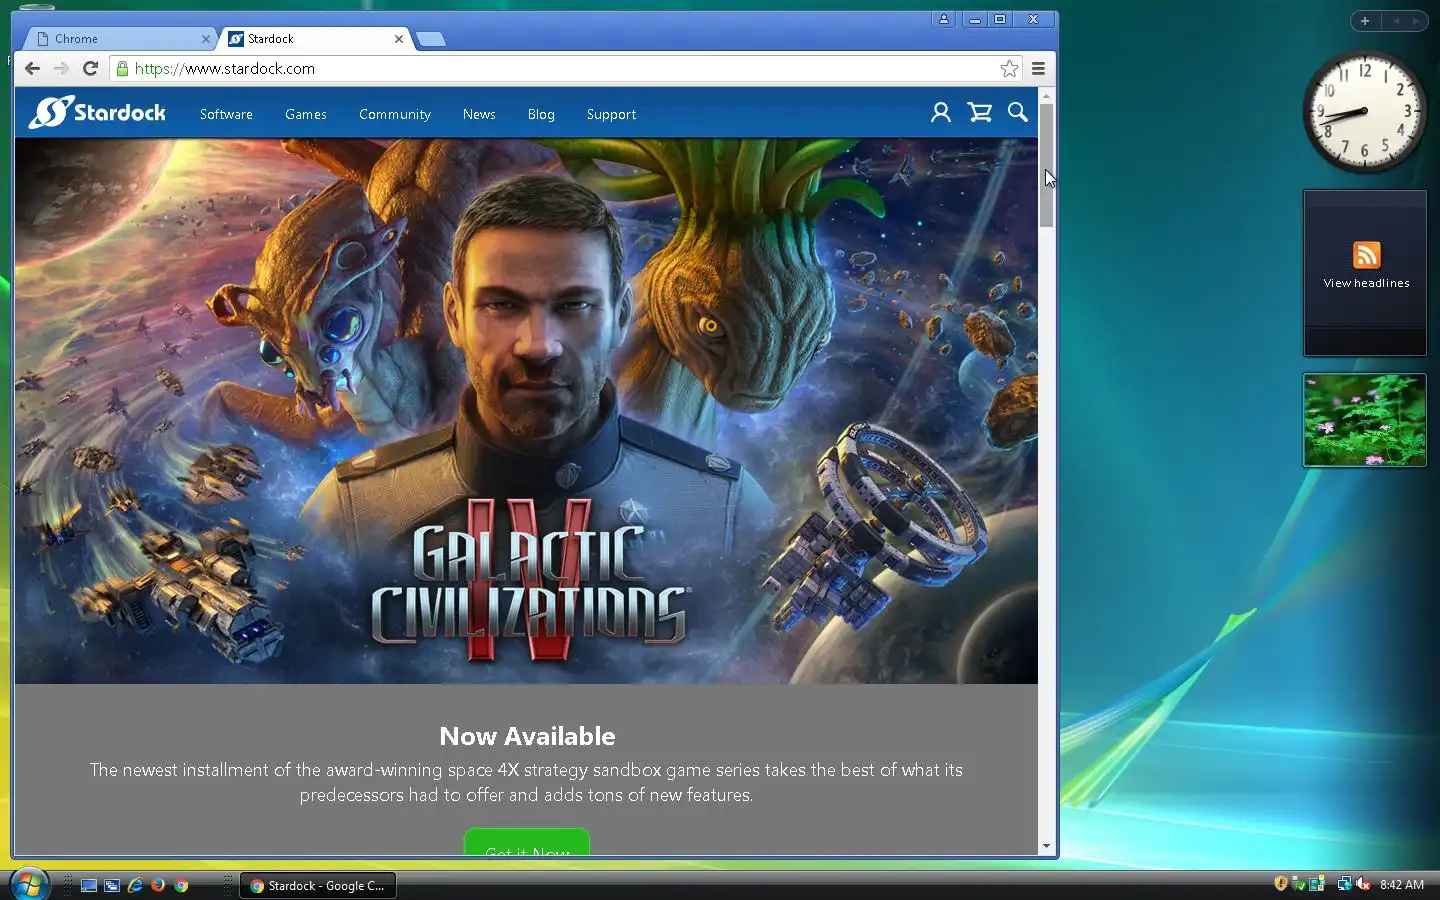The width and height of the screenshot is (1440, 900).
Task: Click the green HTTPS lock icon
Action: [122, 68]
